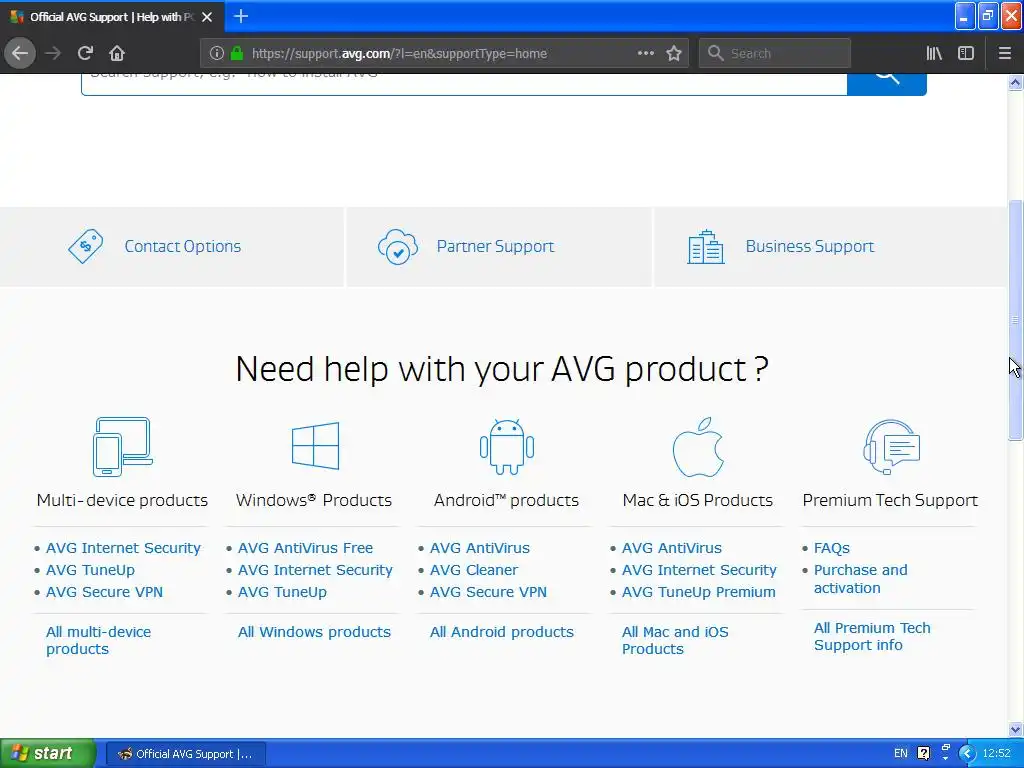Open the Mac & iOS Products heading
The image size is (1024, 768).
(697, 500)
